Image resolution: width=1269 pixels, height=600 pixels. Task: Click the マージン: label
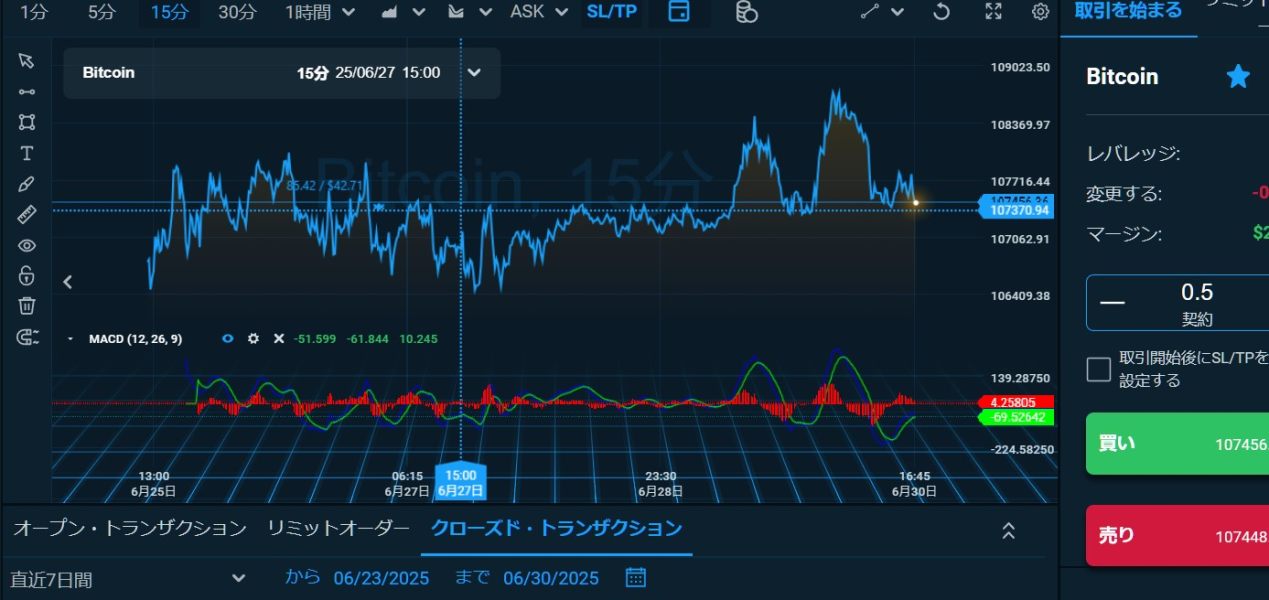(1124, 234)
